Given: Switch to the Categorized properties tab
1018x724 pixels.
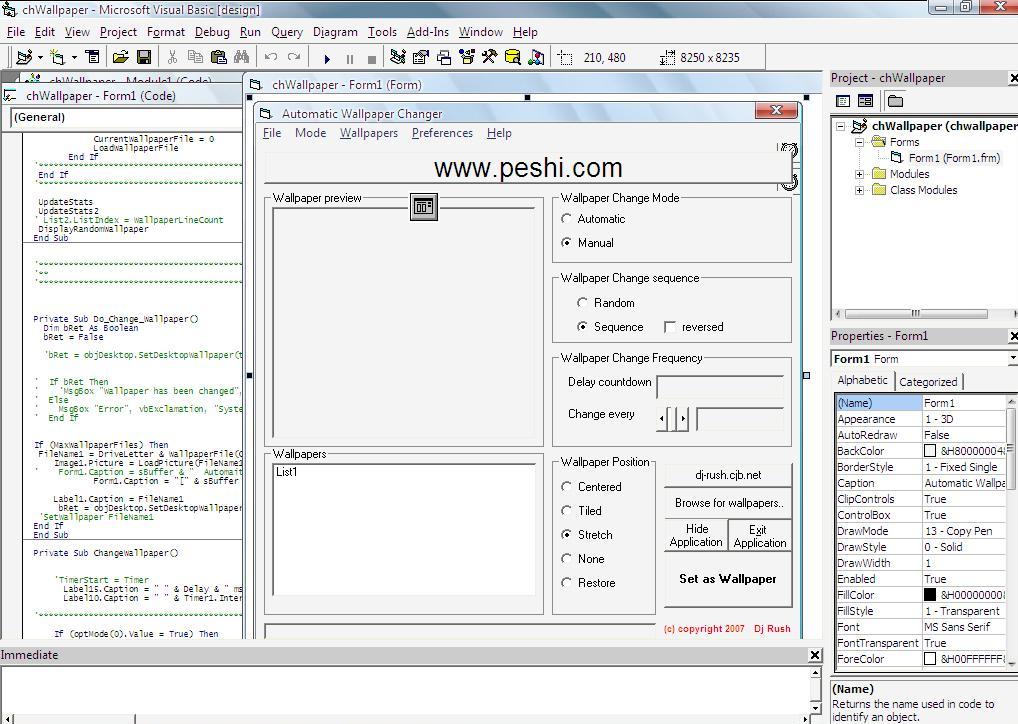Looking at the screenshot, I should click(x=928, y=381).
